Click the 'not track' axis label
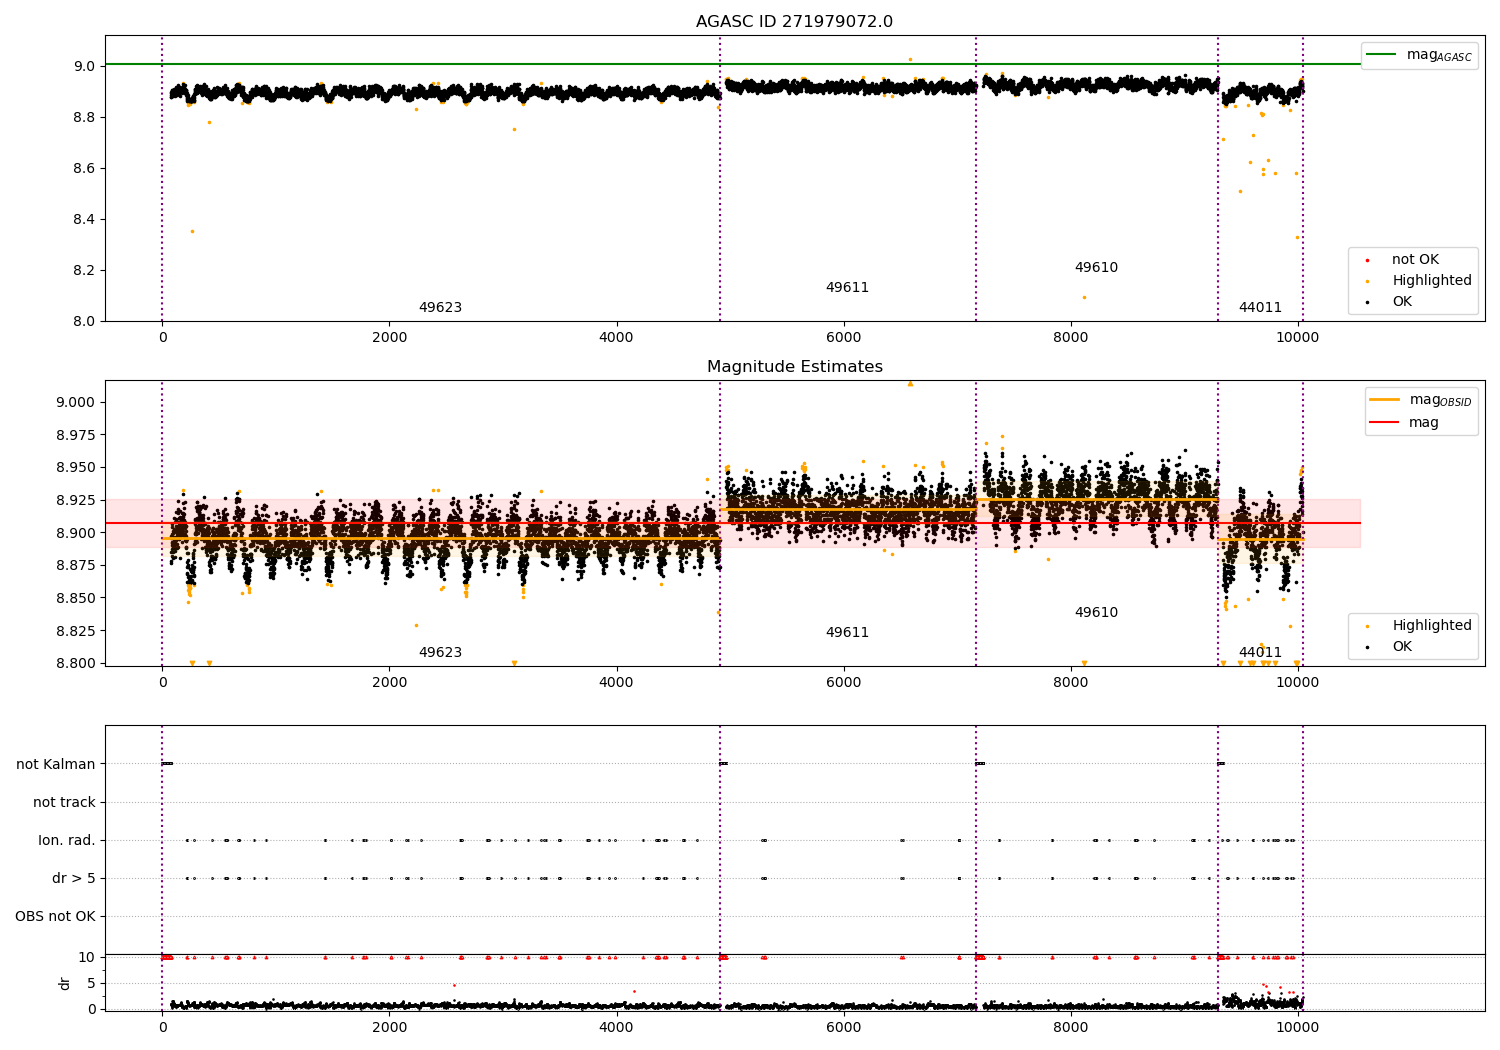 point(64,803)
